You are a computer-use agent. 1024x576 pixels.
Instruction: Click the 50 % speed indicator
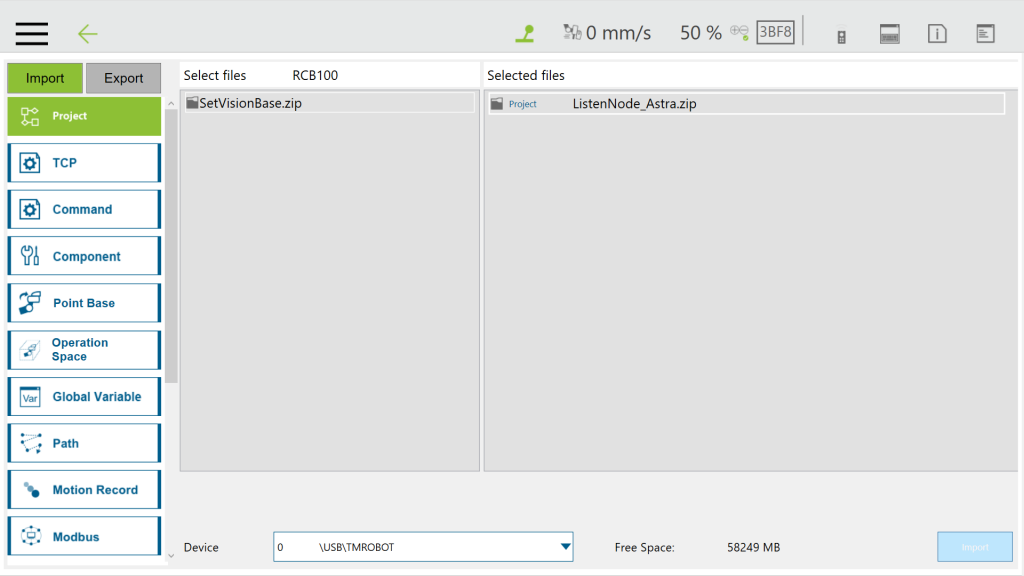pos(700,33)
